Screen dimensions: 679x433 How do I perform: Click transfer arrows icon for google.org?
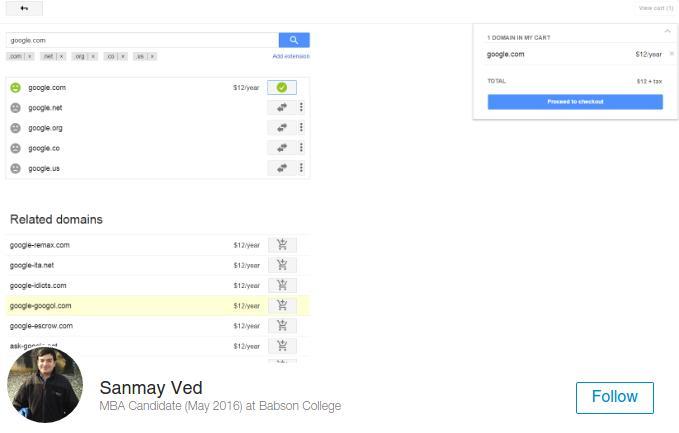[282, 128]
